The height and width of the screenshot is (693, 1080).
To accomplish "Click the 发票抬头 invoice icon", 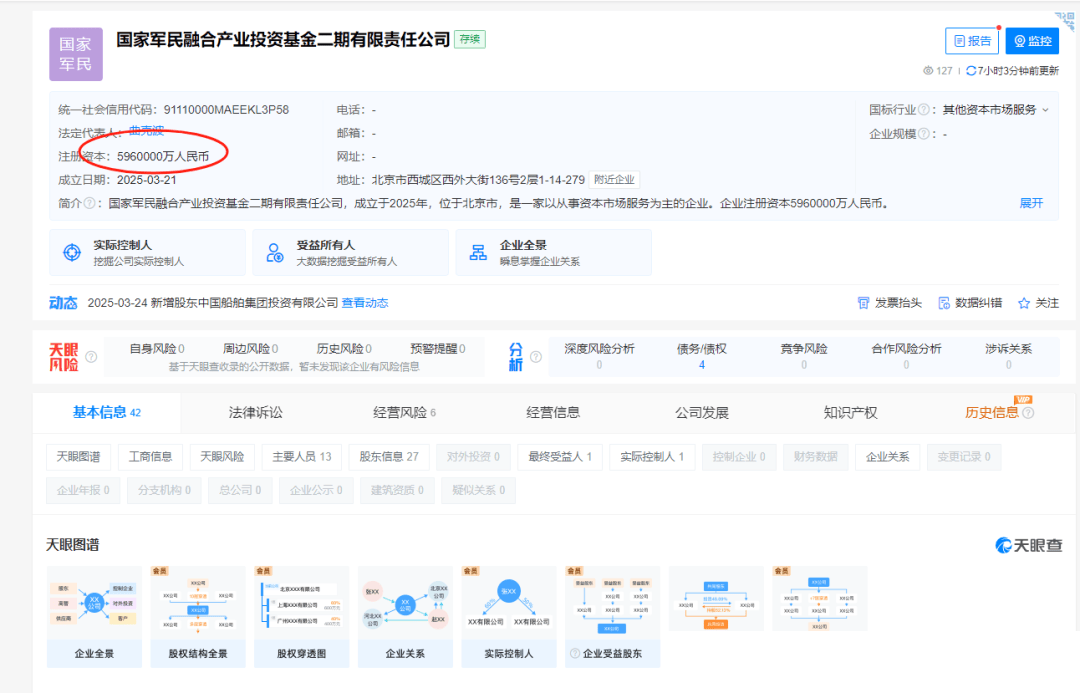I will 863,303.
